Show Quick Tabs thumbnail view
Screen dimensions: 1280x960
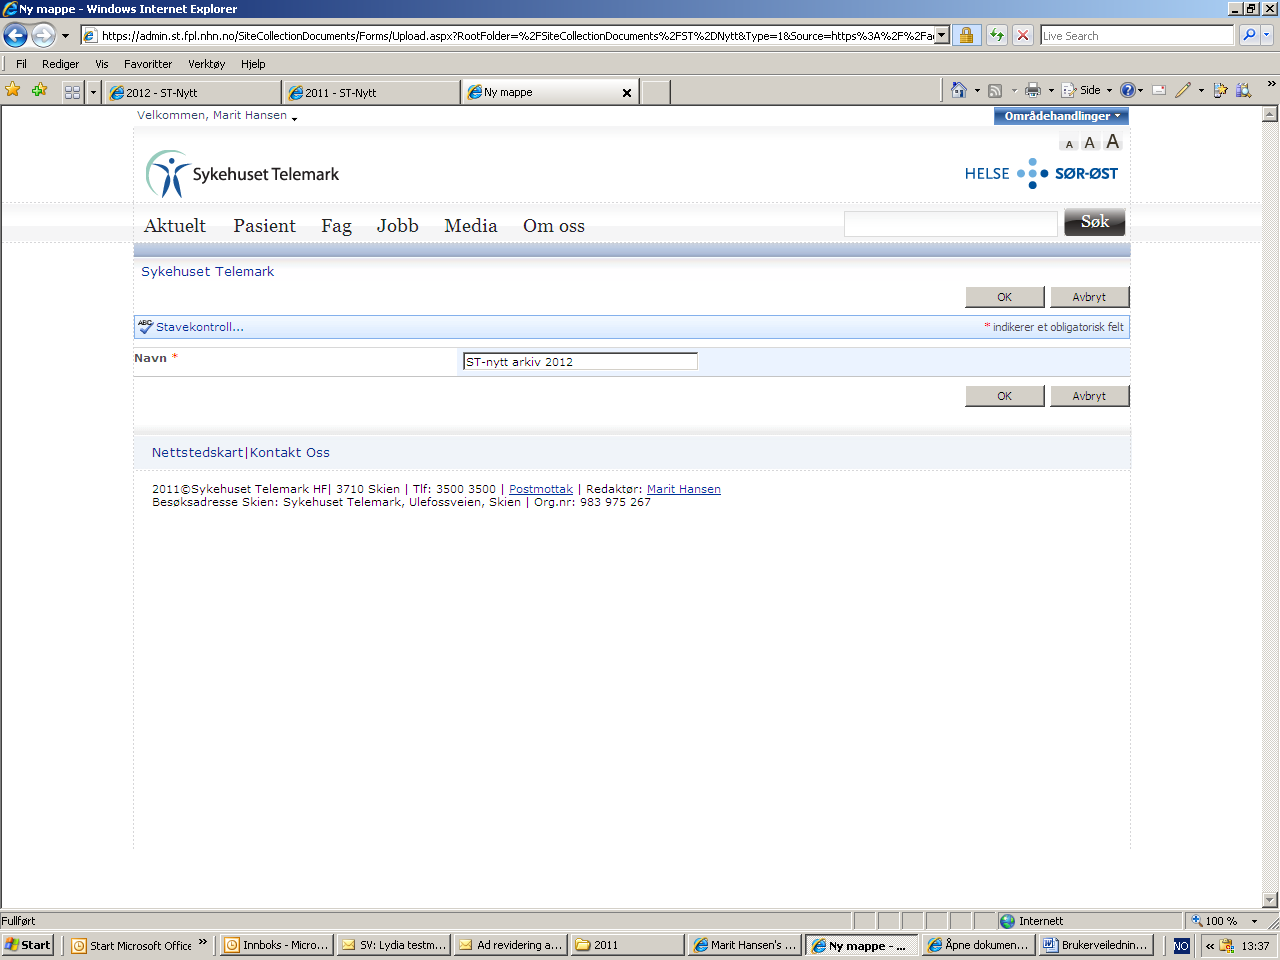tap(72, 92)
